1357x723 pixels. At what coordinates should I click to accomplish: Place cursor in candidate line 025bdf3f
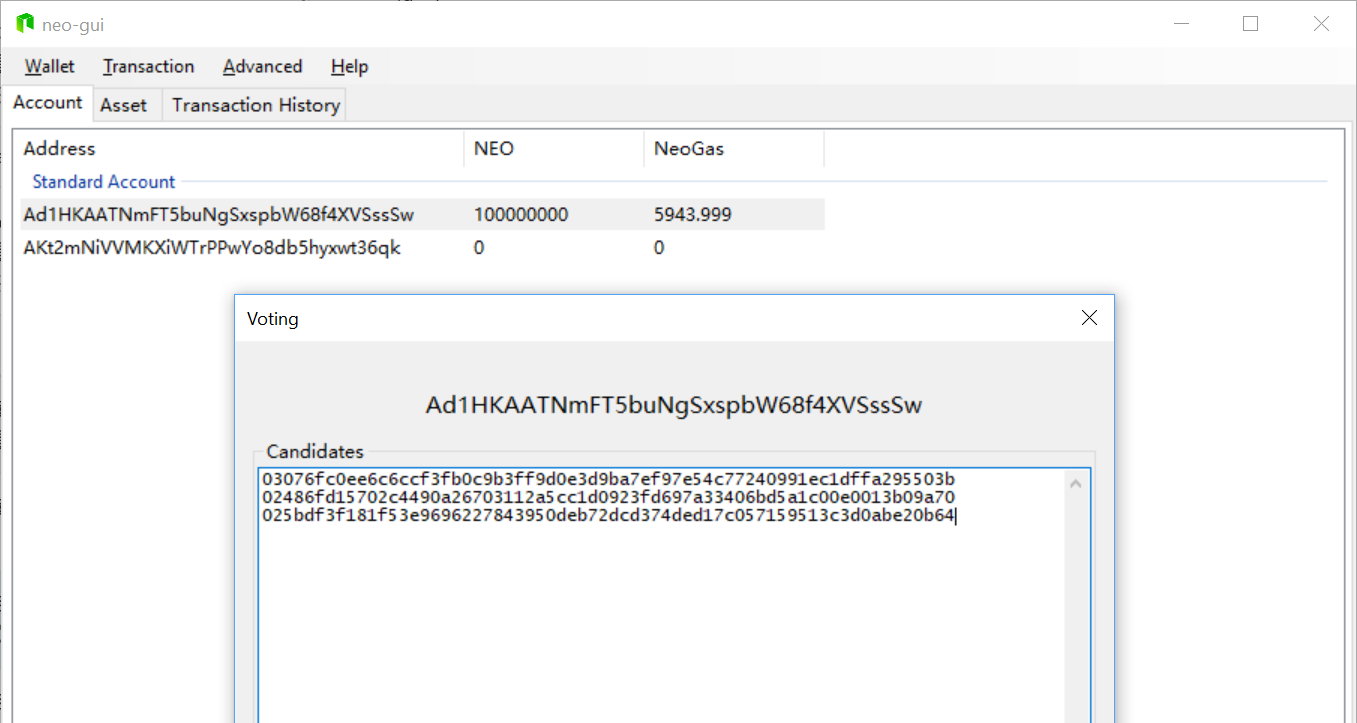coord(609,516)
